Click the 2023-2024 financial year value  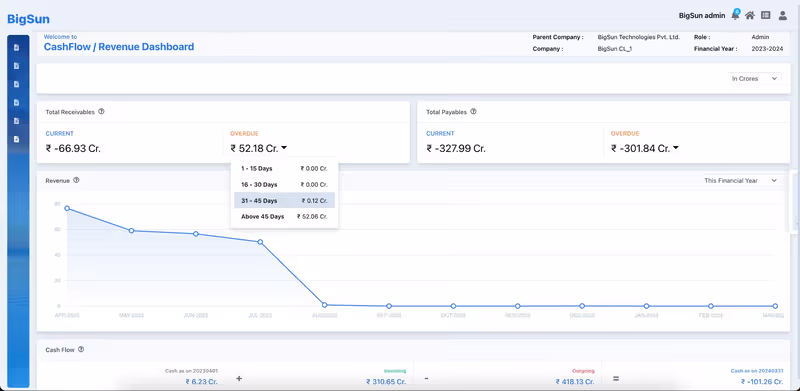point(767,49)
